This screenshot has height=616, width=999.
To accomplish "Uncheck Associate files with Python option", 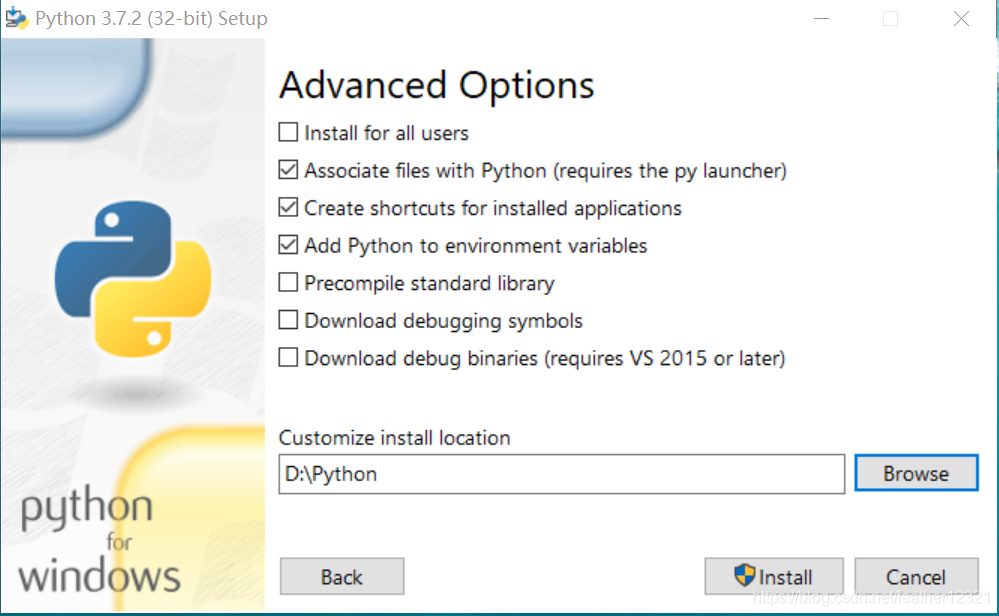I will click(288, 170).
